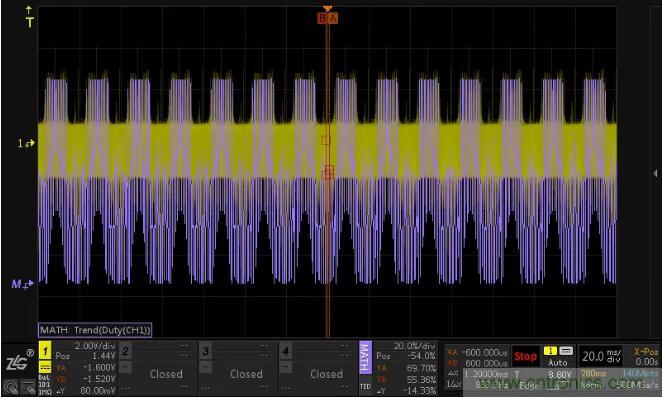Click the trigger level T indicator at top left

click(x=29, y=17)
